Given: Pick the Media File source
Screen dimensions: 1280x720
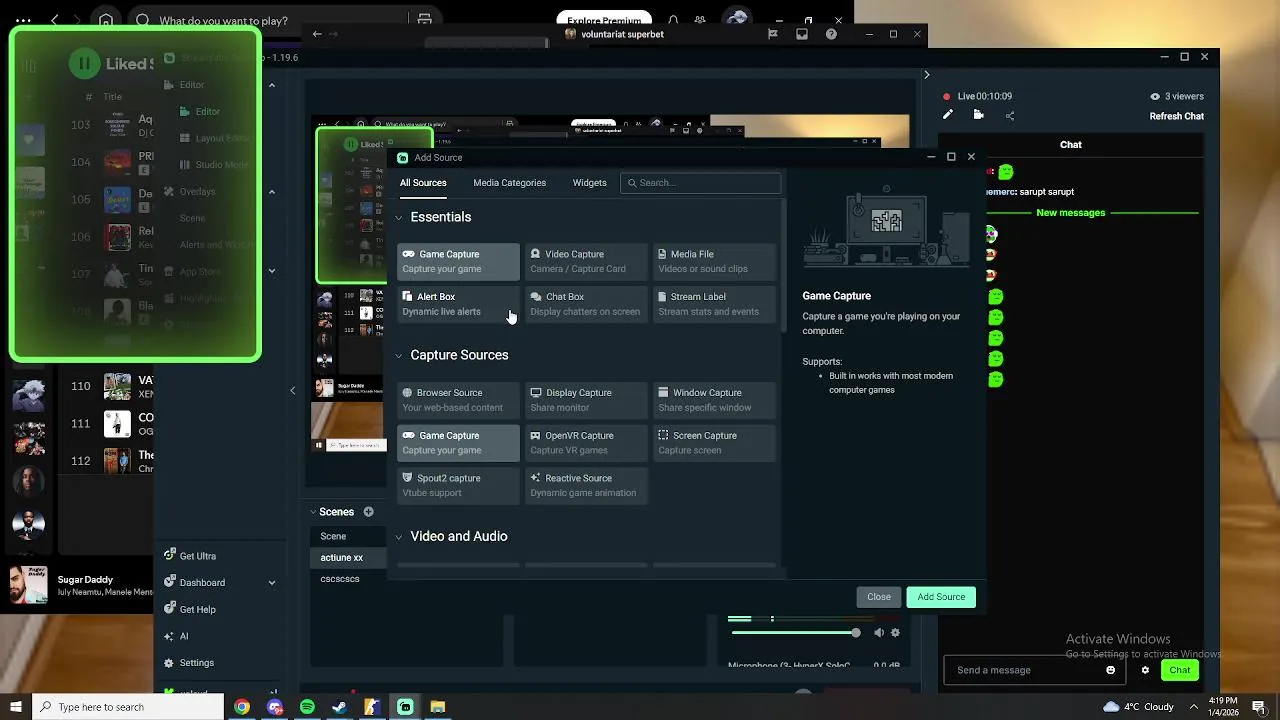Looking at the screenshot, I should coord(714,261).
